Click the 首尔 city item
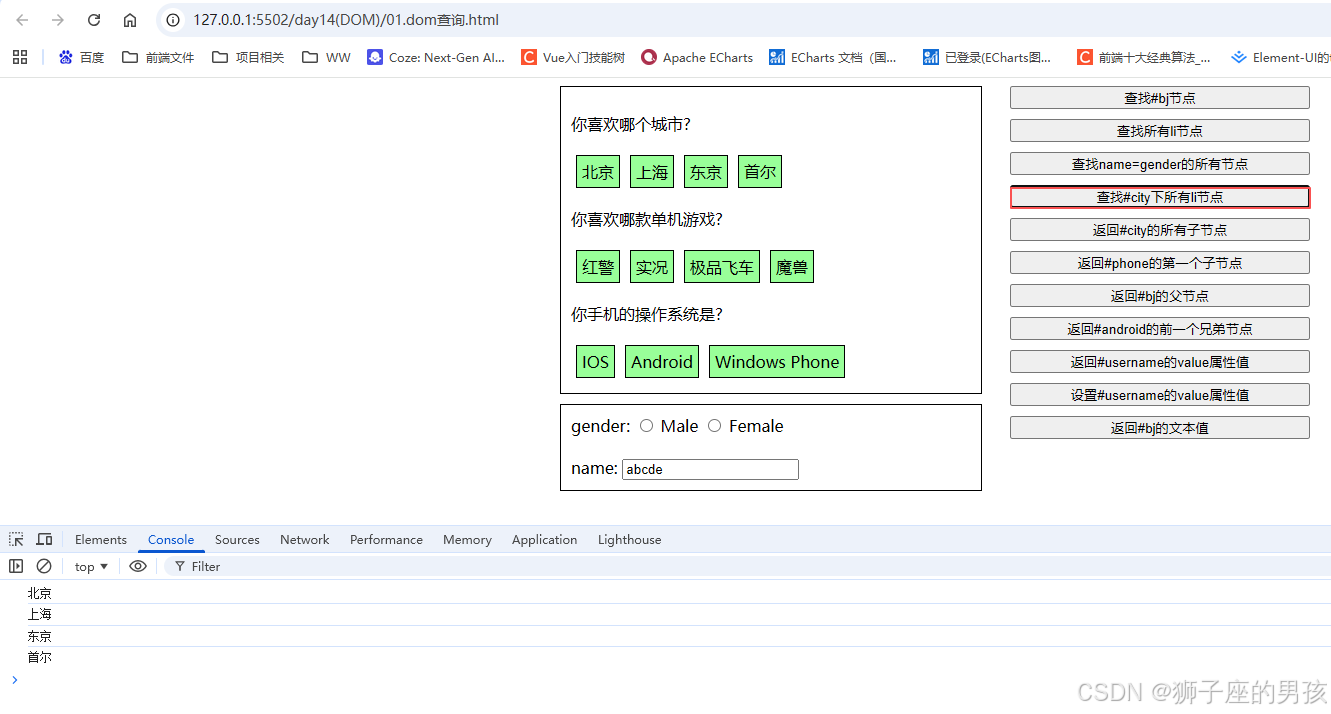 [760, 172]
